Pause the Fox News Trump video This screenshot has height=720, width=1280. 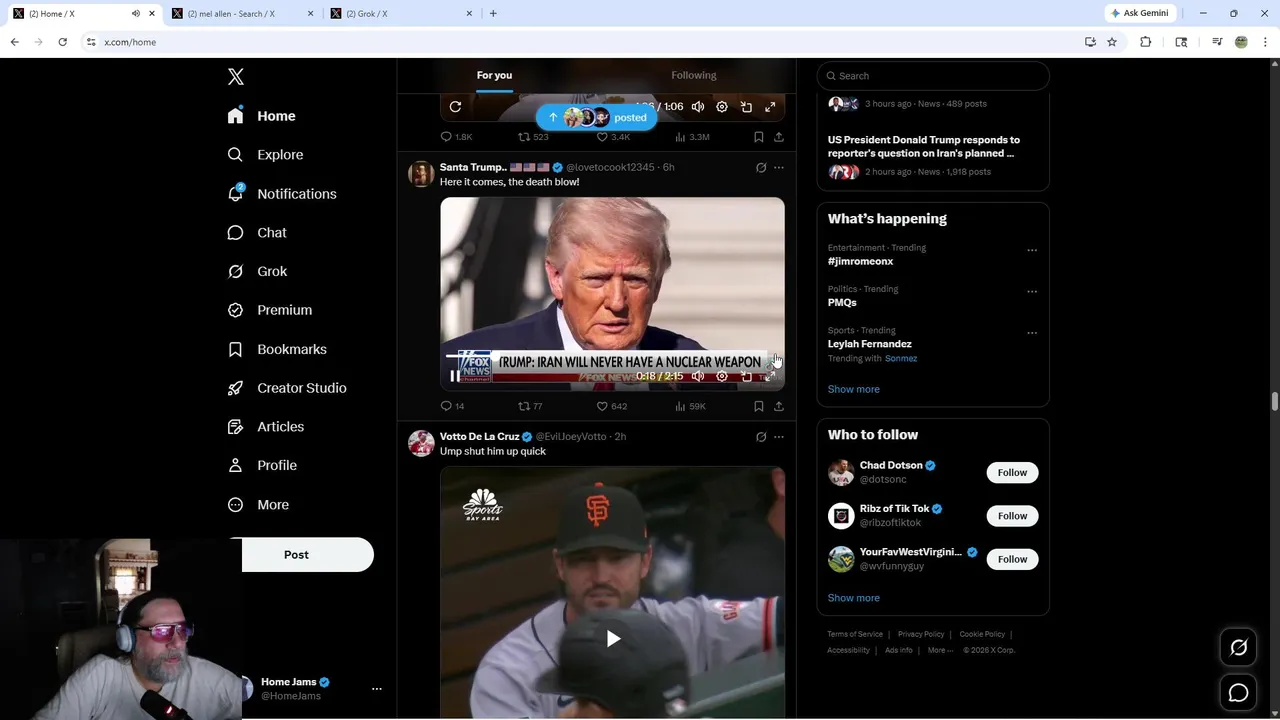pyautogui.click(x=455, y=376)
